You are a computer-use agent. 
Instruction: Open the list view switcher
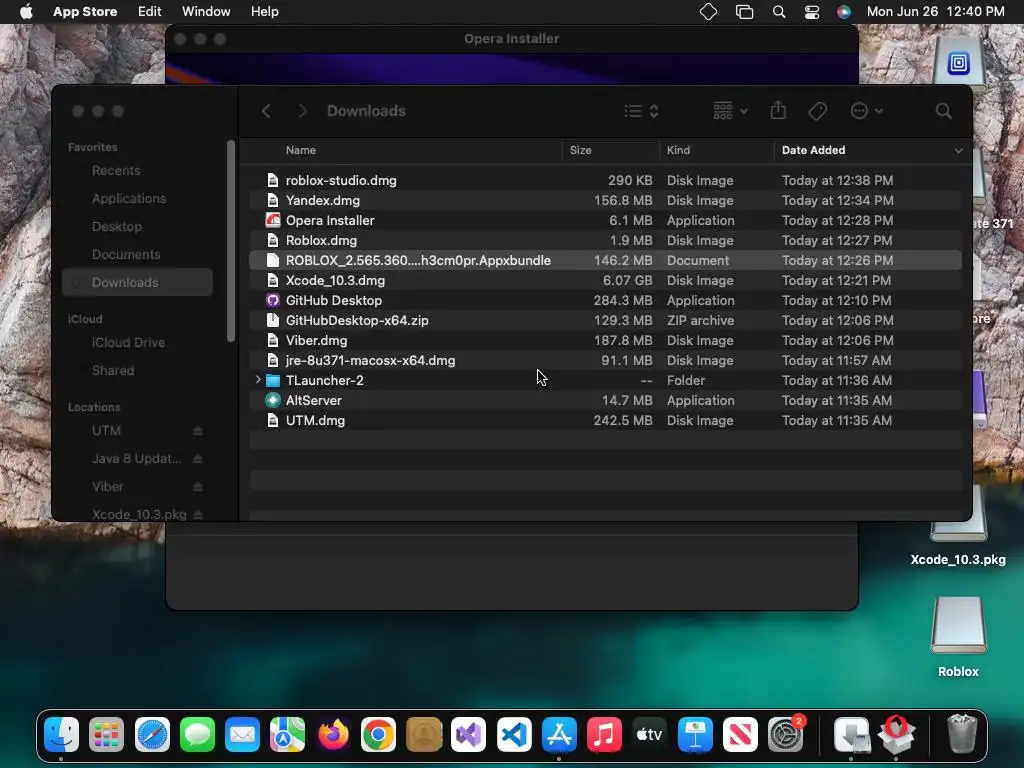tap(641, 111)
